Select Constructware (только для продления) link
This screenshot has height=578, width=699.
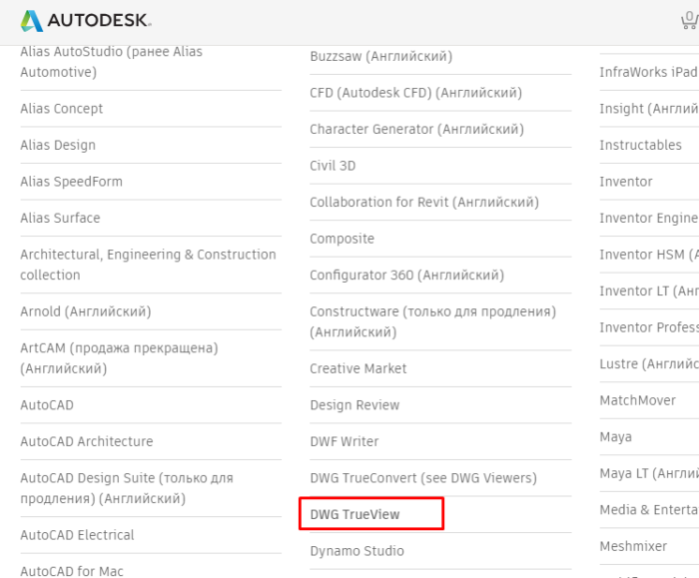pyautogui.click(x=433, y=322)
